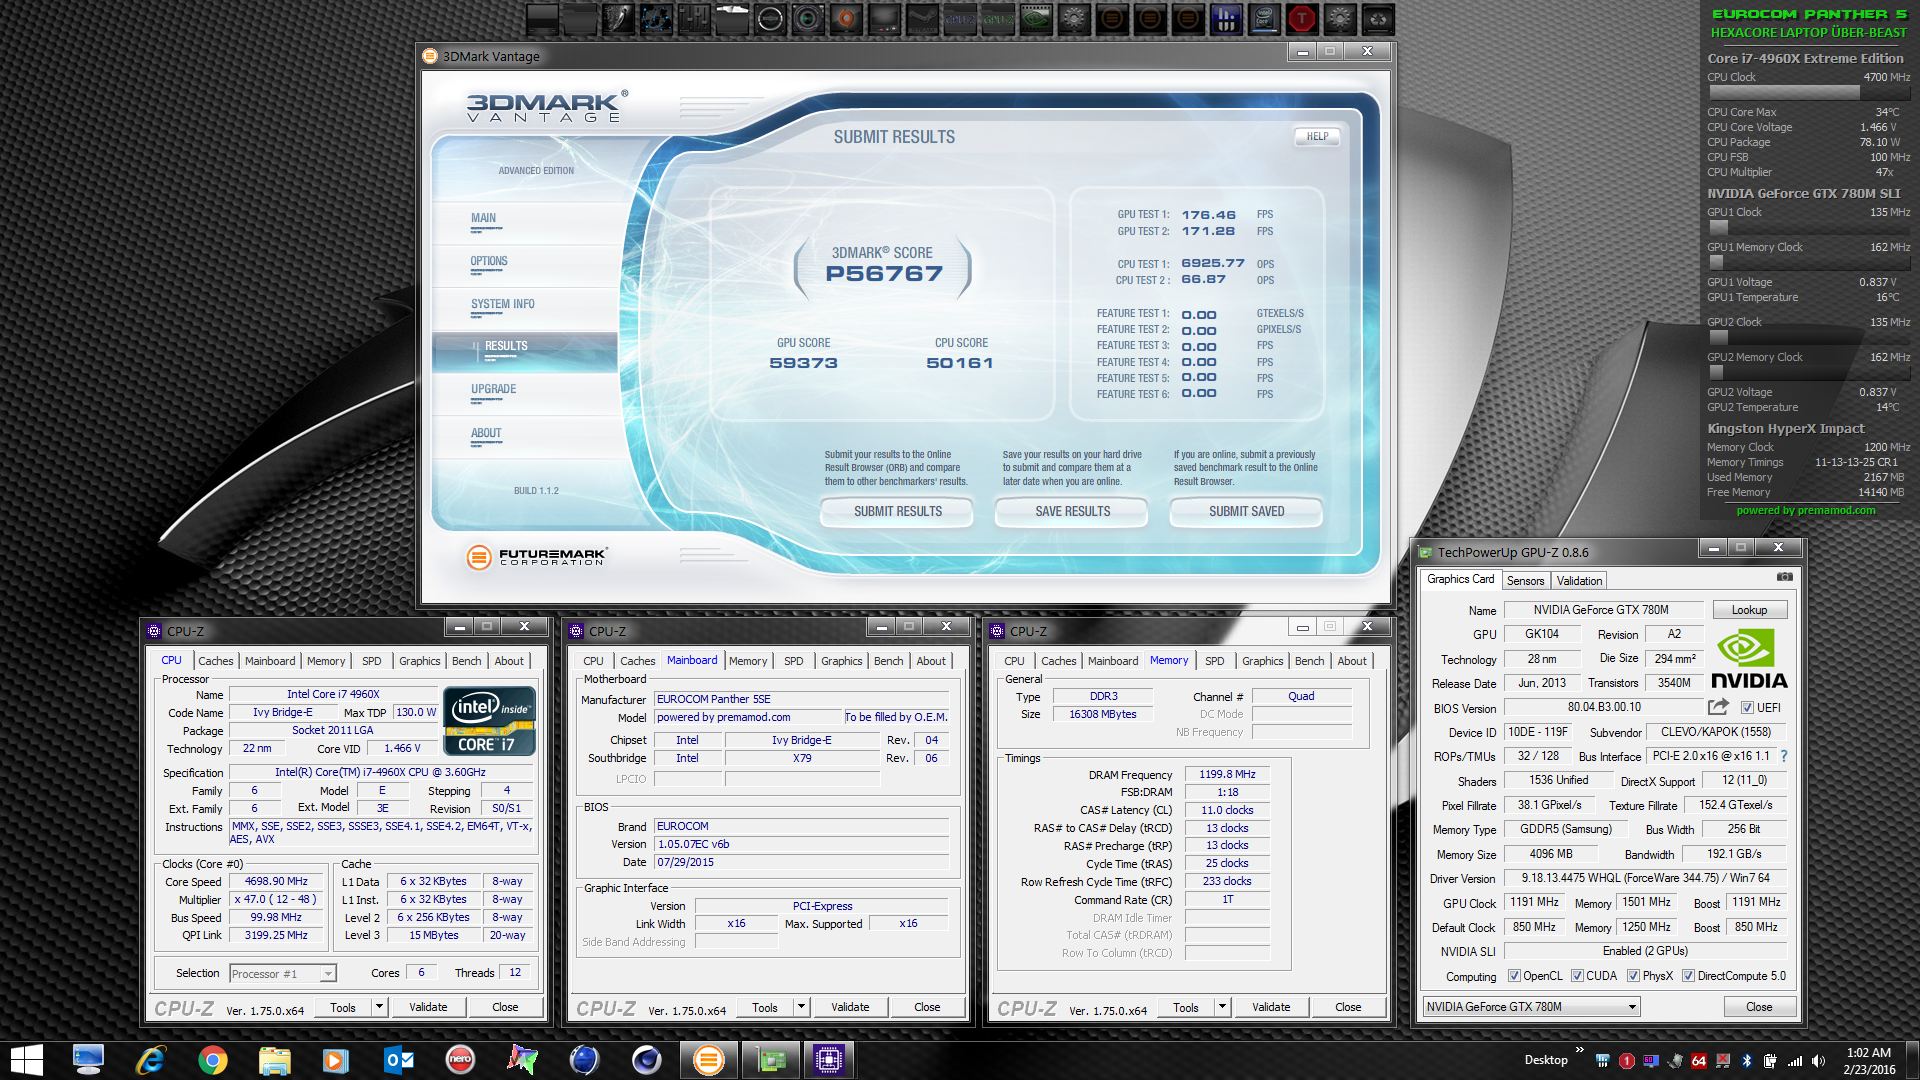The height and width of the screenshot is (1080, 1920).
Task: Open File Explorer from the taskbar
Action: (274, 1060)
